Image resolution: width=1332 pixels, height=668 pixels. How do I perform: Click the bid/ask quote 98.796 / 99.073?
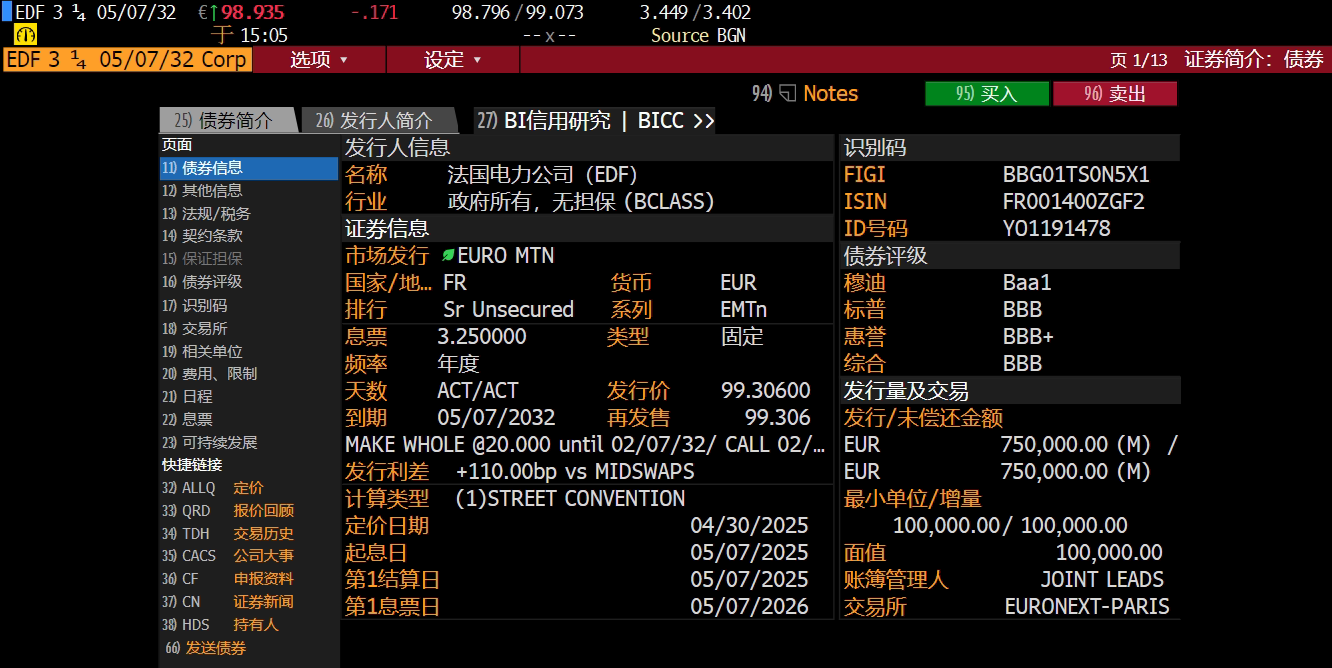pyautogui.click(x=518, y=13)
